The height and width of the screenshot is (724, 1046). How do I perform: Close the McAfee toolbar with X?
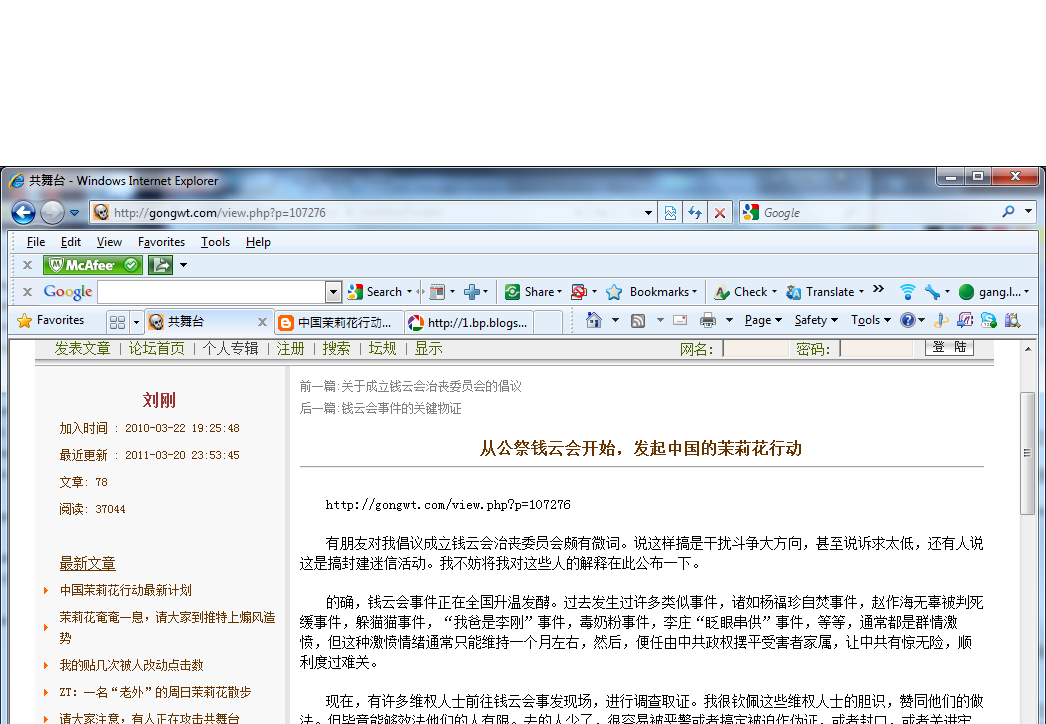tap(27, 265)
